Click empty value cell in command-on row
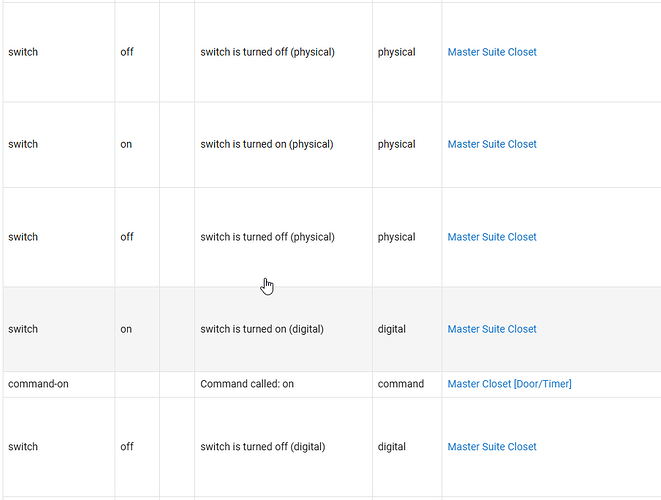Viewport: 661px width, 500px height. coord(137,384)
